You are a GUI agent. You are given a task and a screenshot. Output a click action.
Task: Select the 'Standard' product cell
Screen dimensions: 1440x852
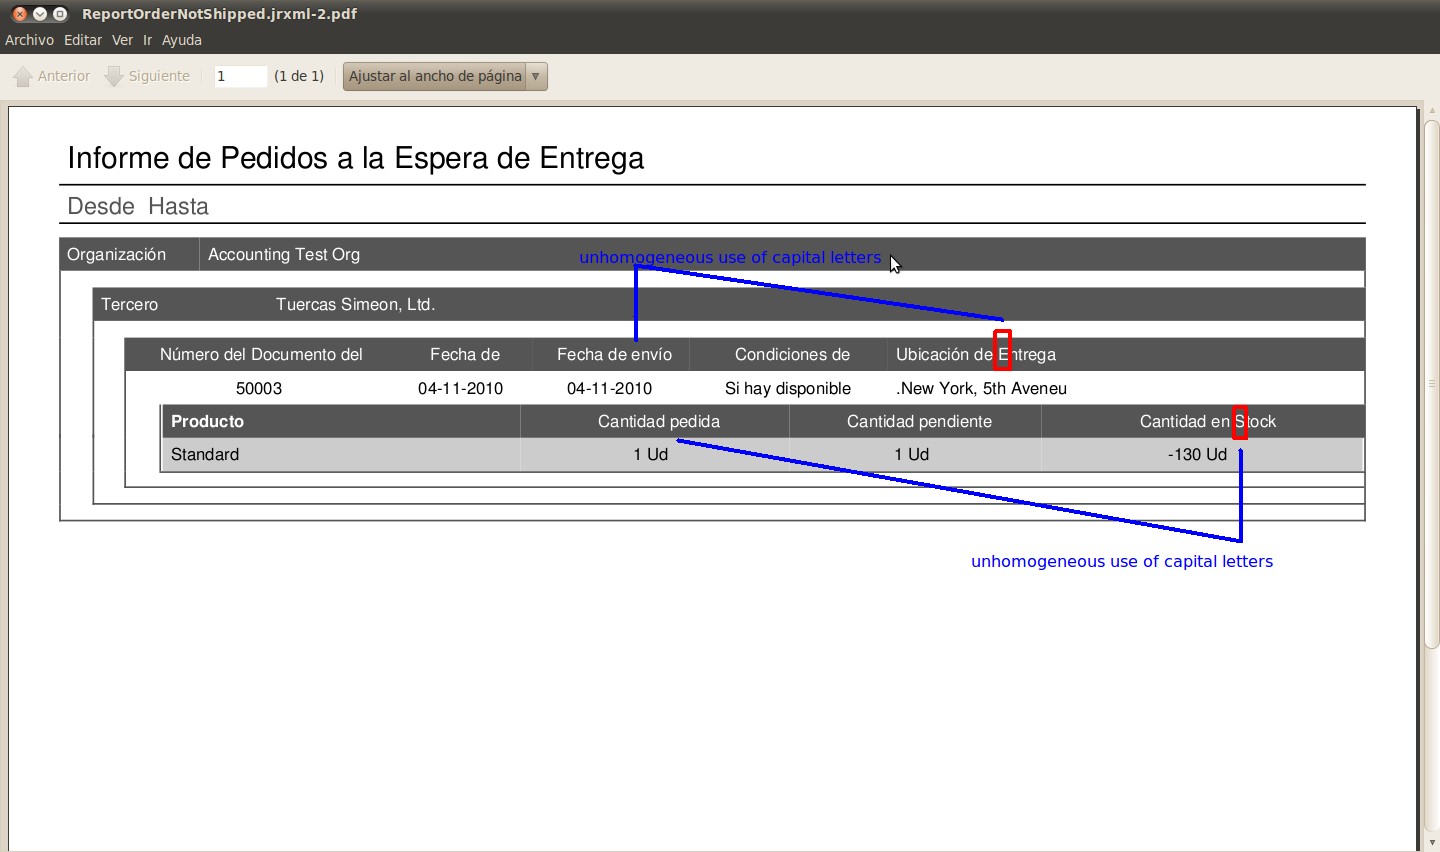(205, 454)
